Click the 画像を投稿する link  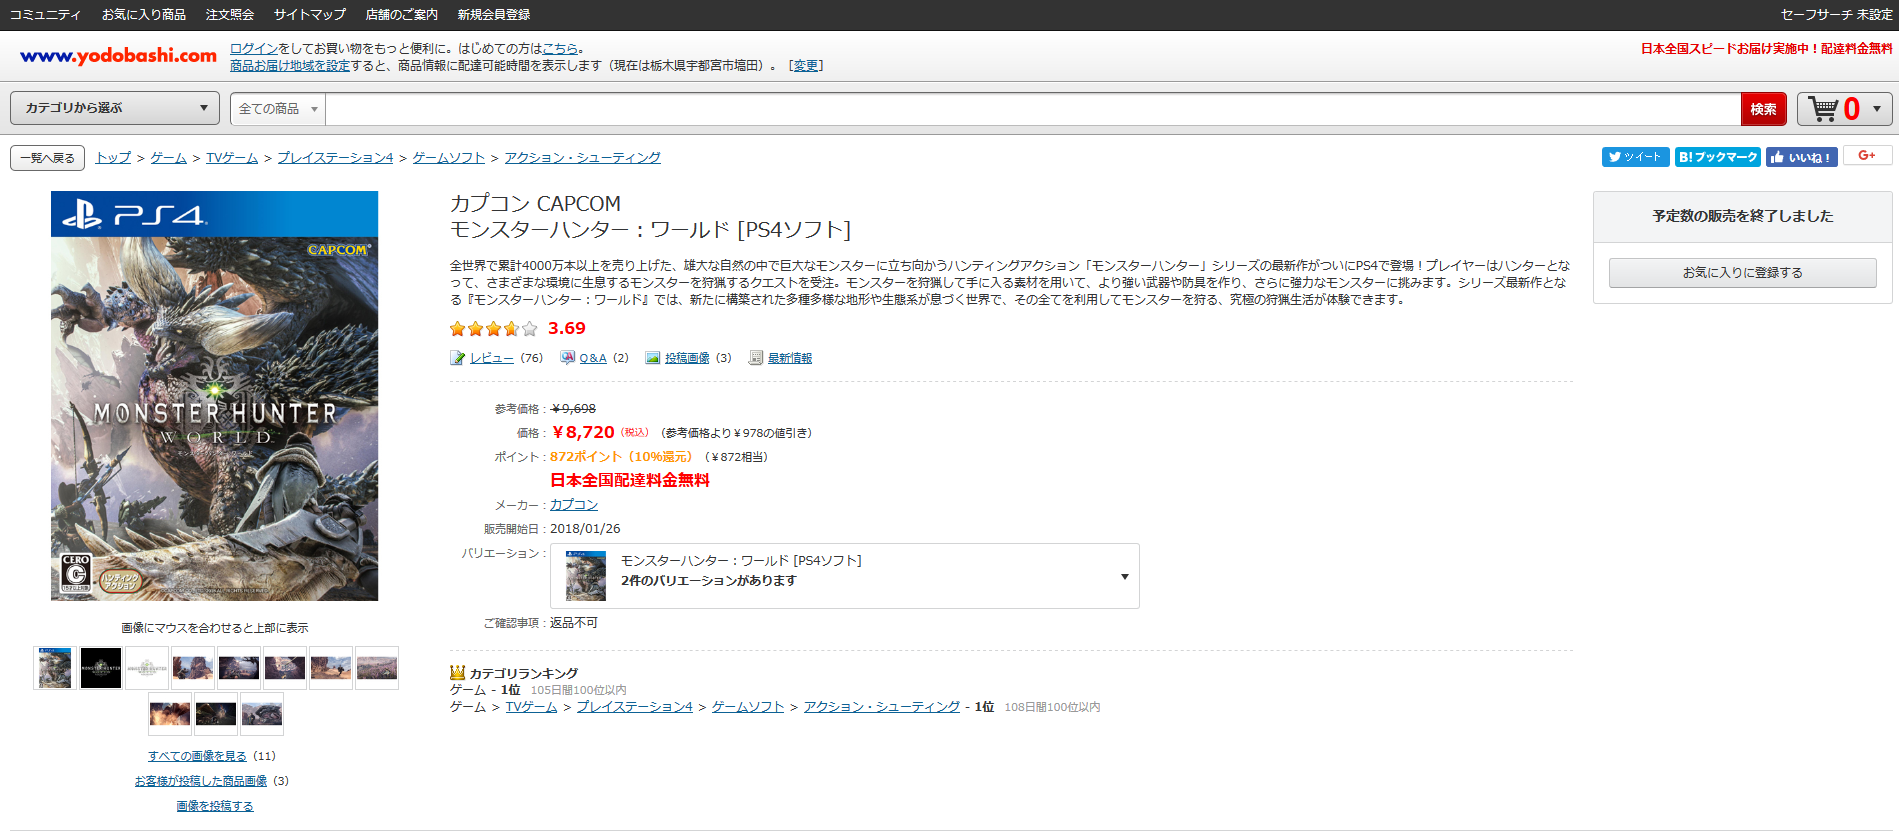coord(215,806)
